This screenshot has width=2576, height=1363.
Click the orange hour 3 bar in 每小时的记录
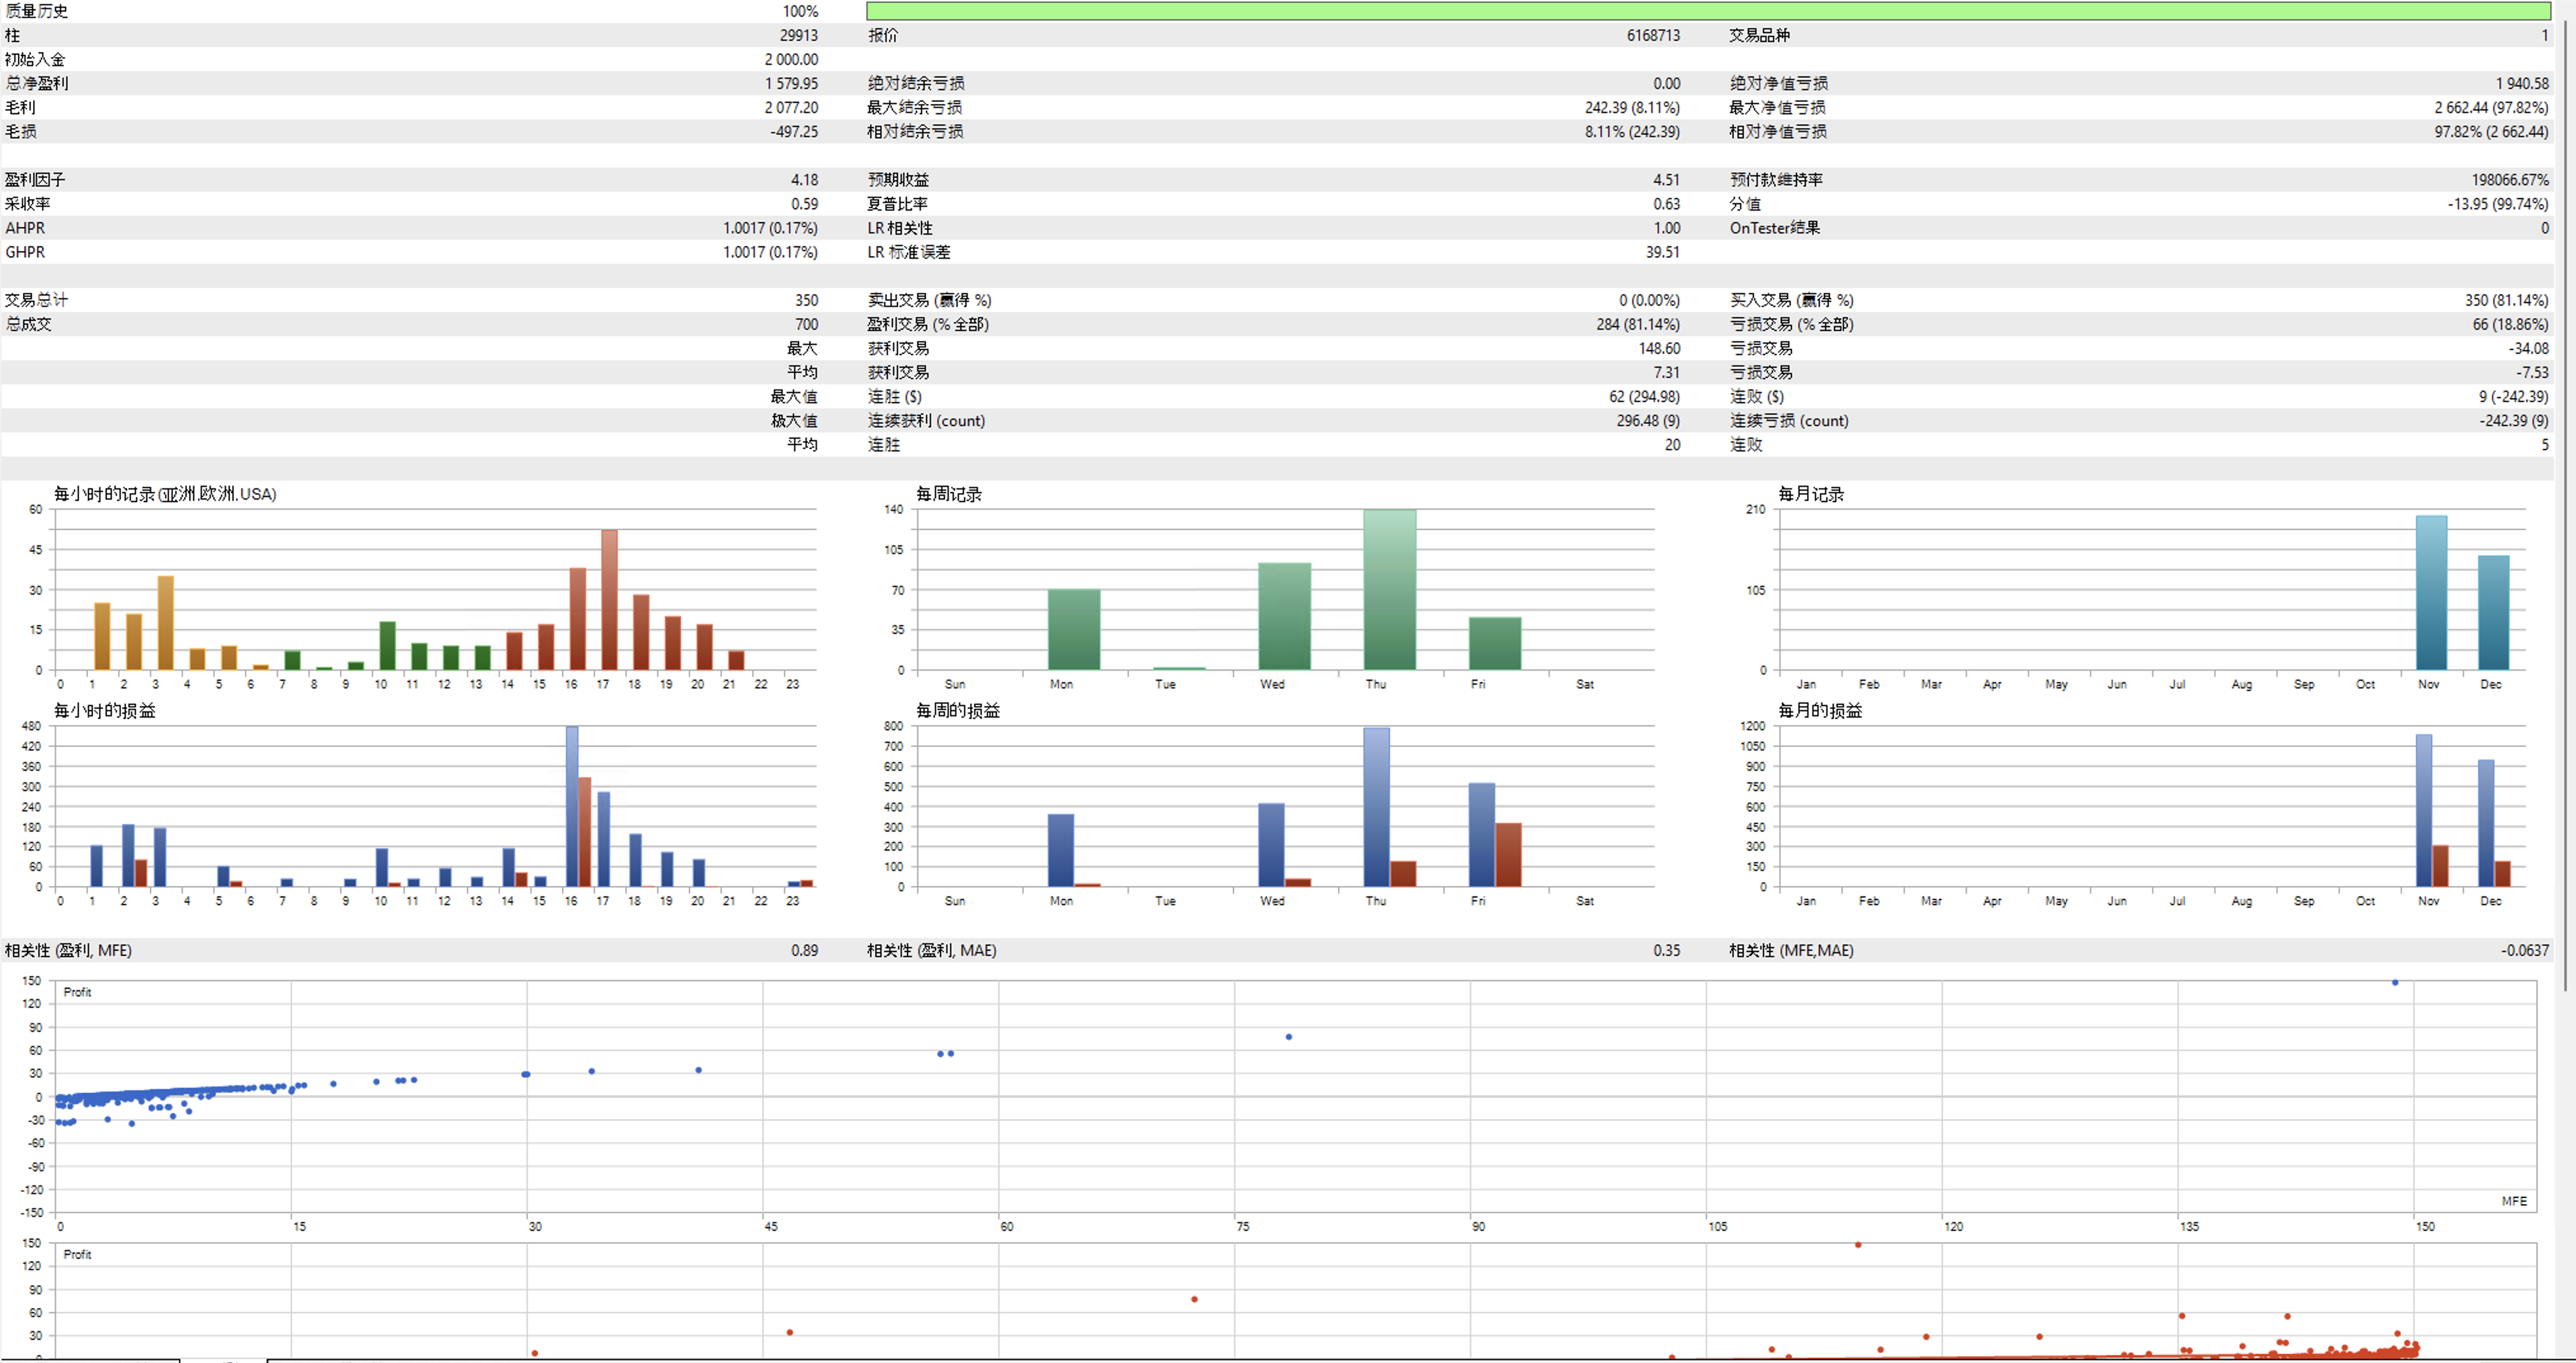(x=166, y=623)
